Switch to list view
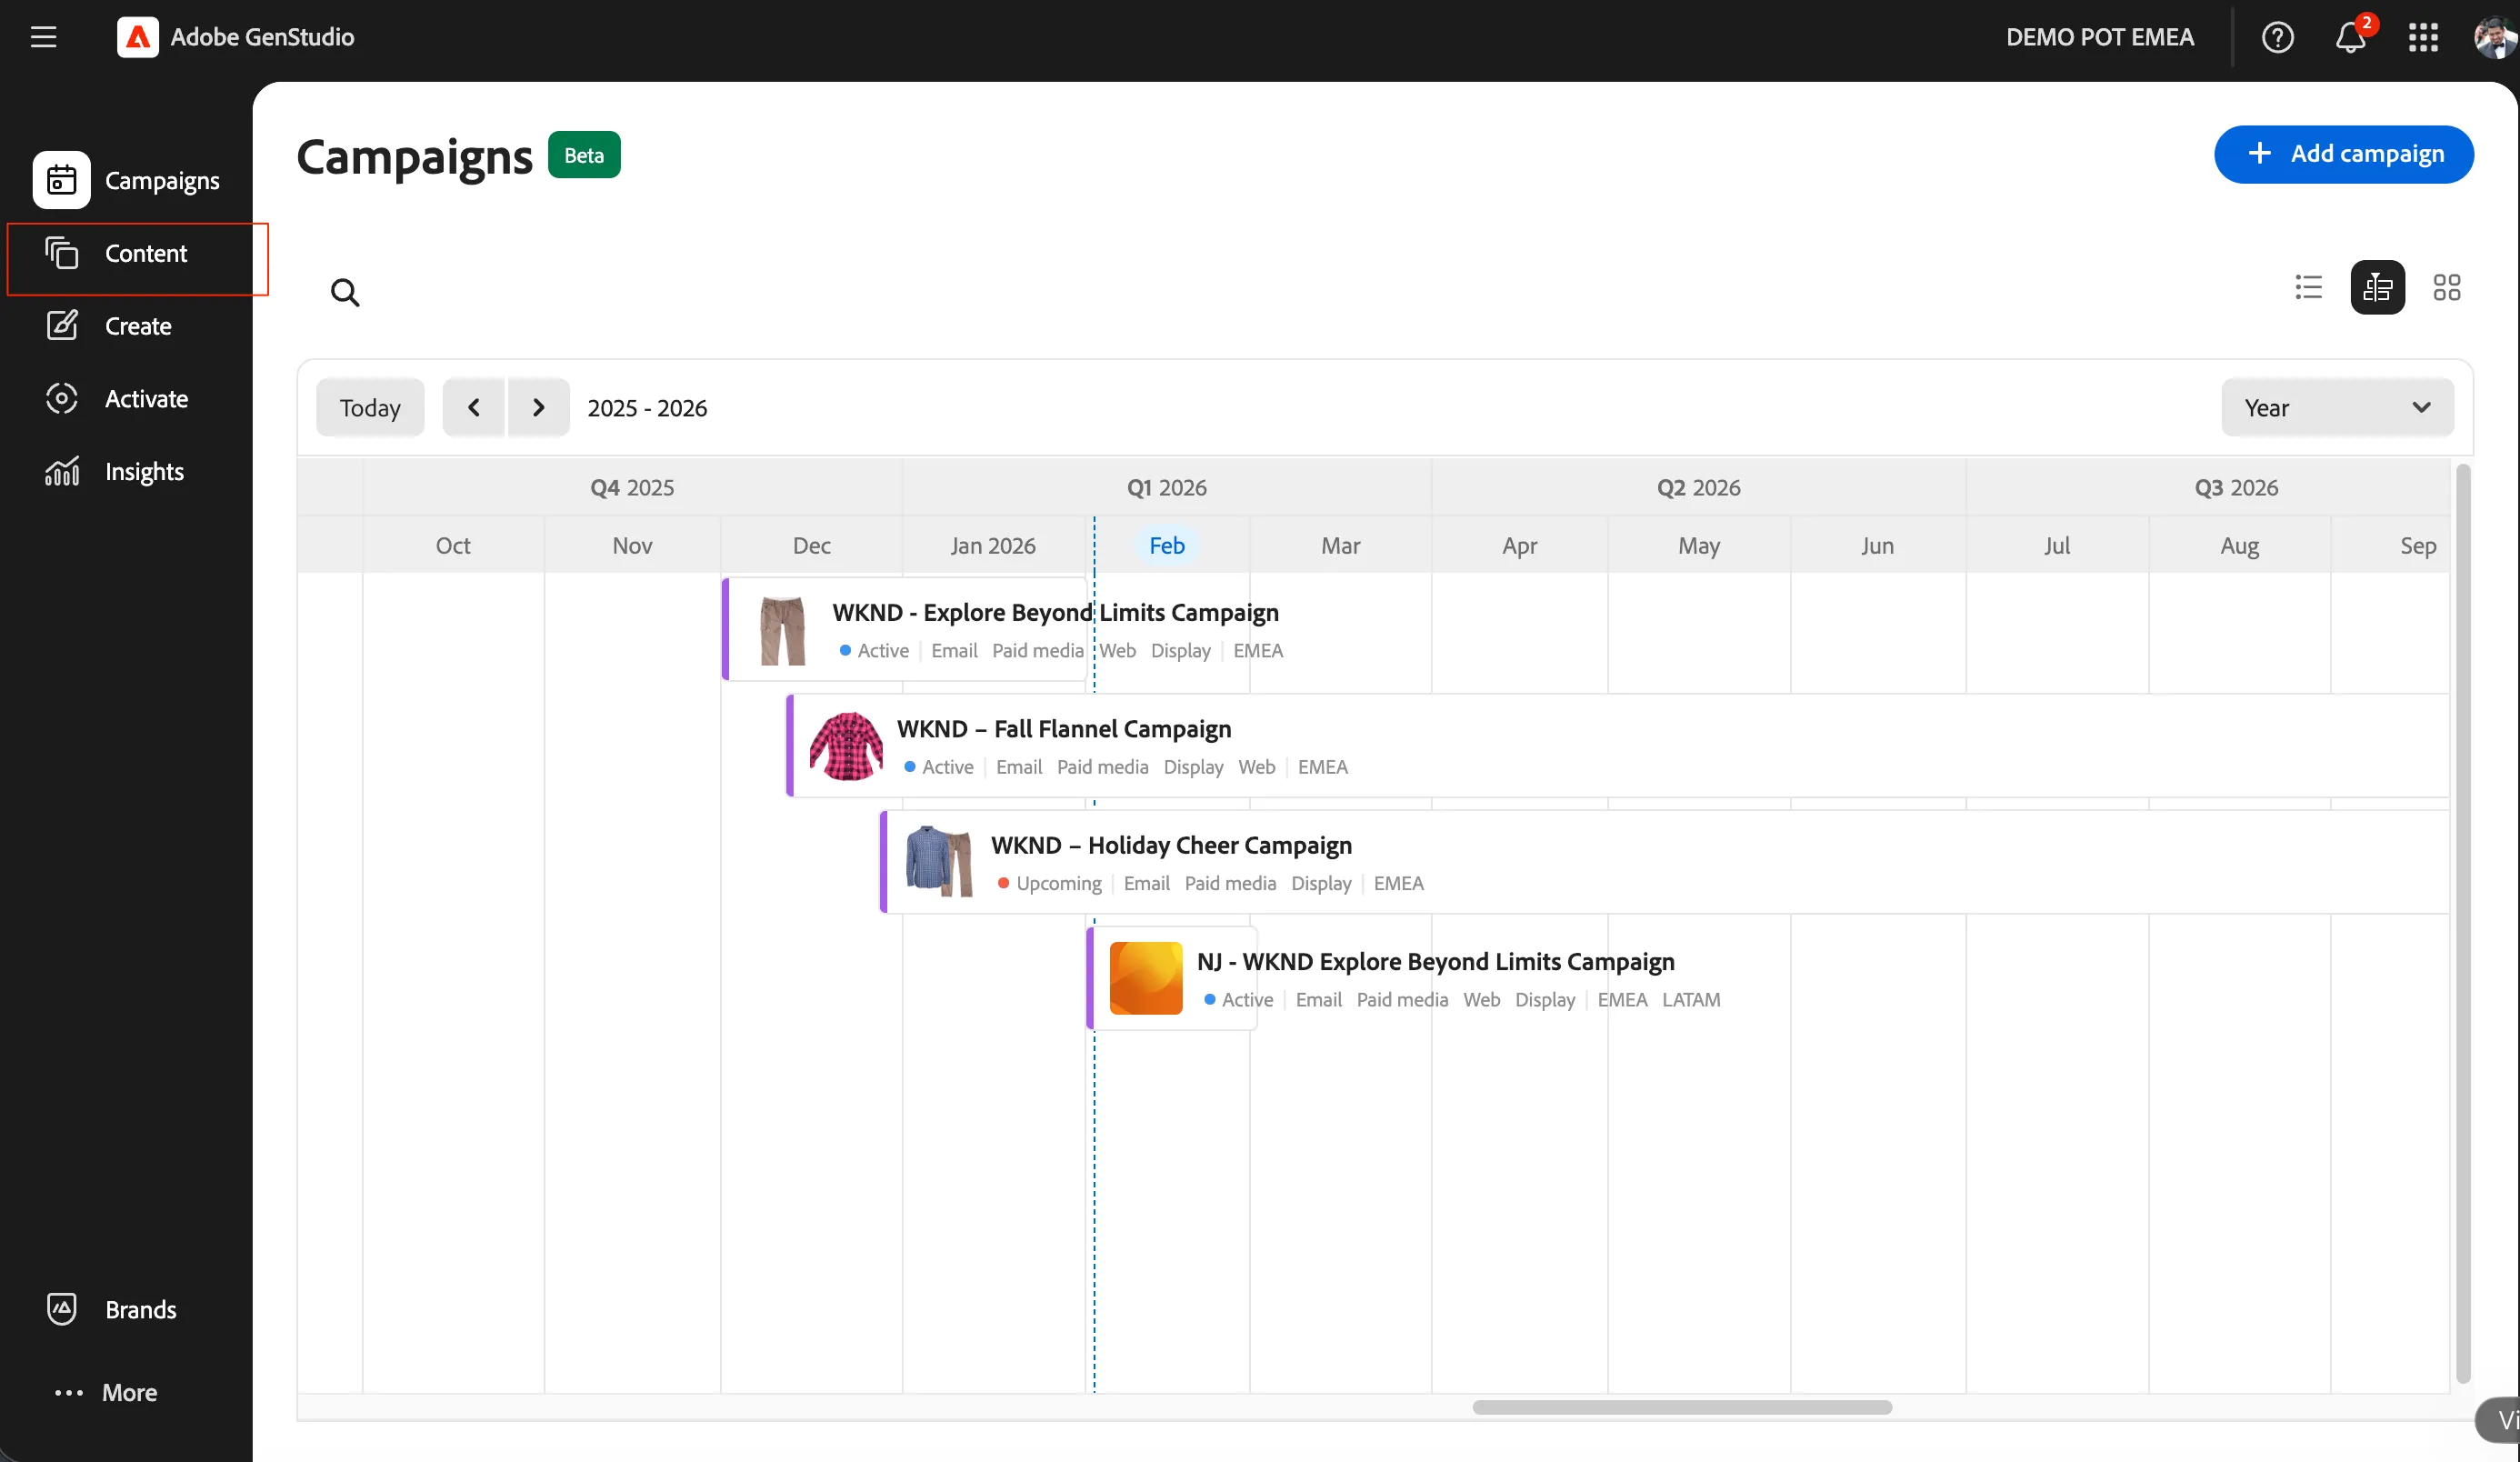 tap(2308, 287)
